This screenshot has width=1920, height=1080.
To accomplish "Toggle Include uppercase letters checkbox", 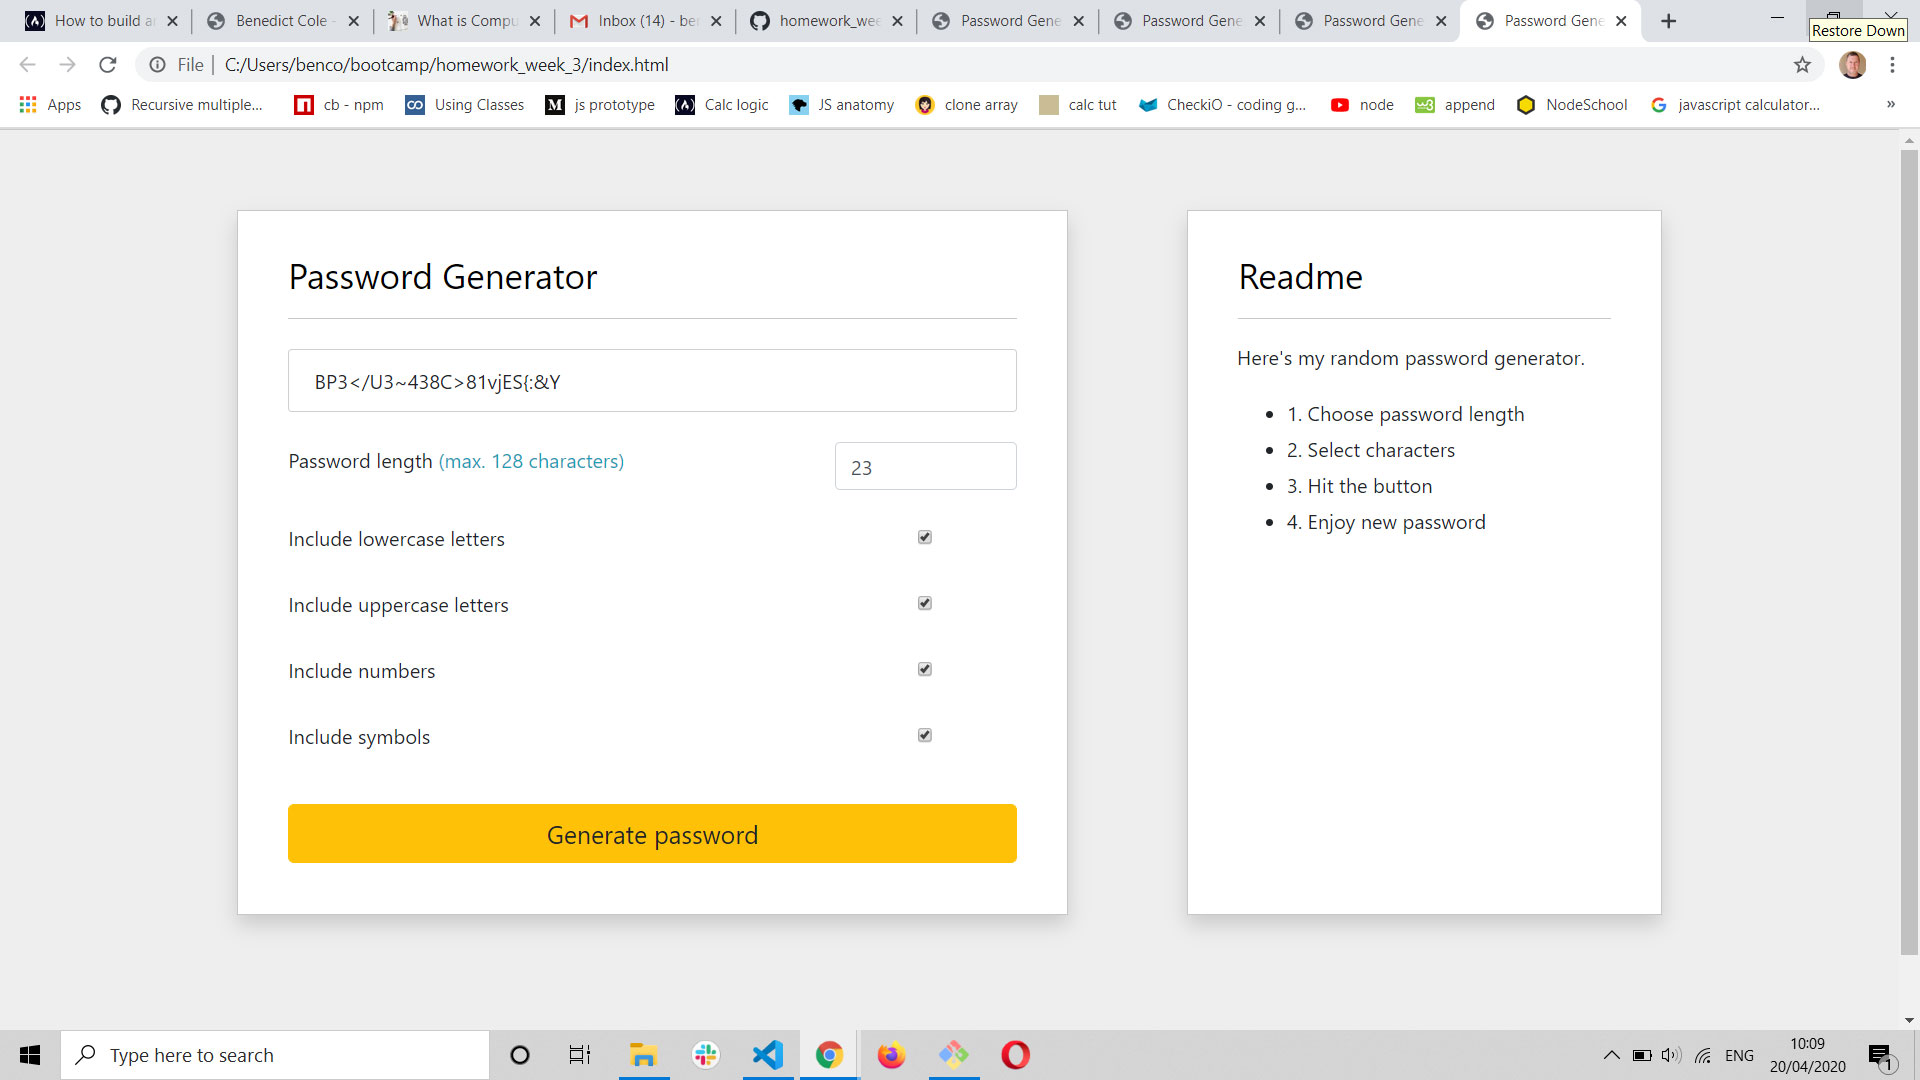I will click(925, 604).
